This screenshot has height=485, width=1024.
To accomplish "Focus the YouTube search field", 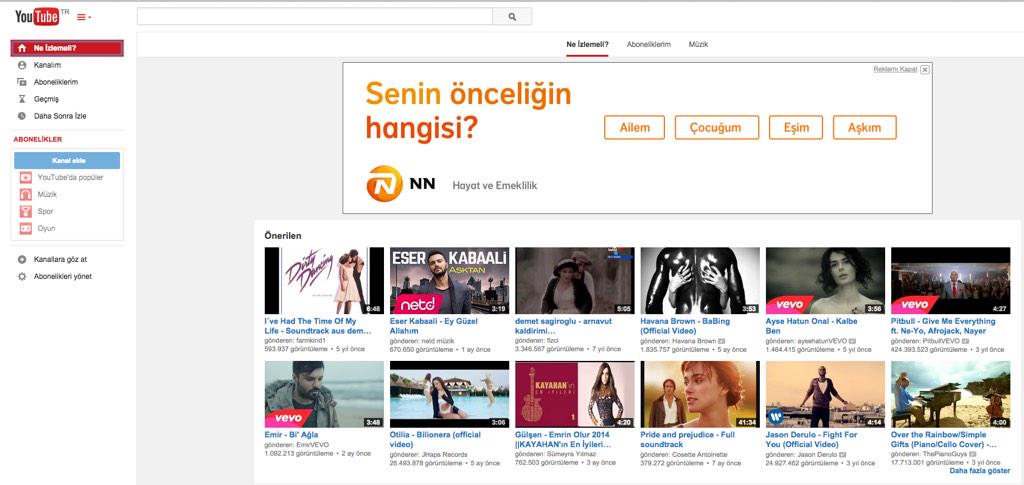I will (x=315, y=16).
